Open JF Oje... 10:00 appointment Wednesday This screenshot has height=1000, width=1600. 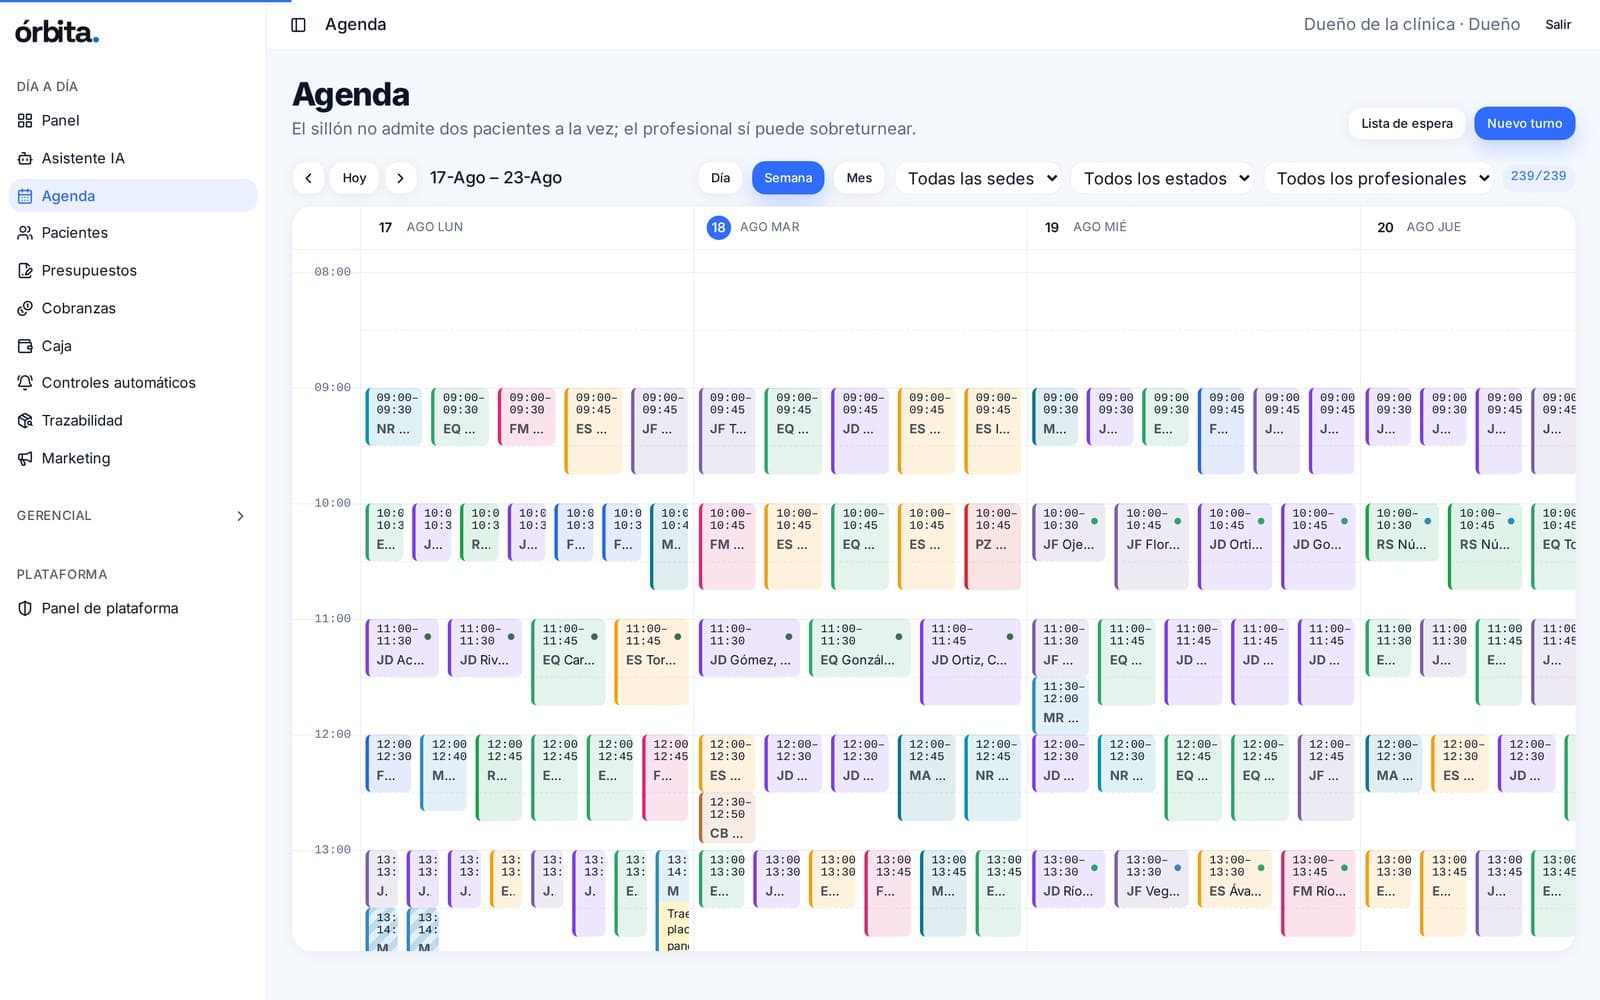1069,532
